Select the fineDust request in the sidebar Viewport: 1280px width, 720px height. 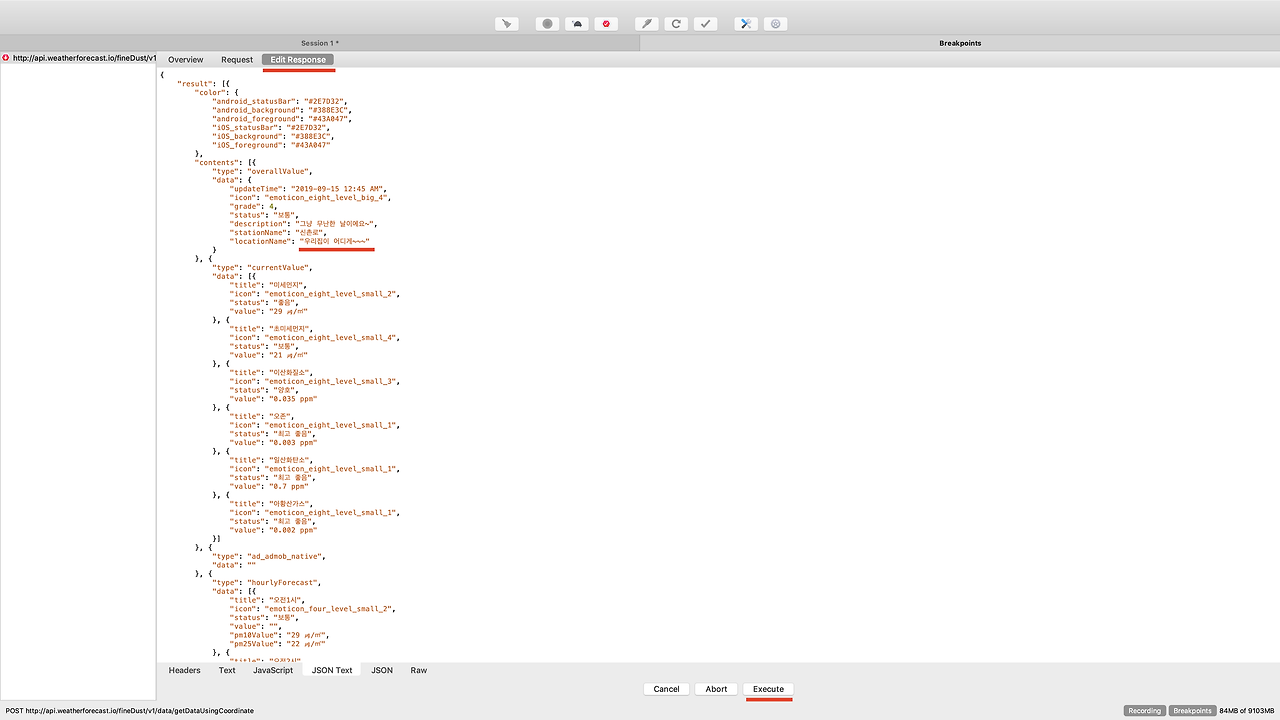tap(80, 57)
